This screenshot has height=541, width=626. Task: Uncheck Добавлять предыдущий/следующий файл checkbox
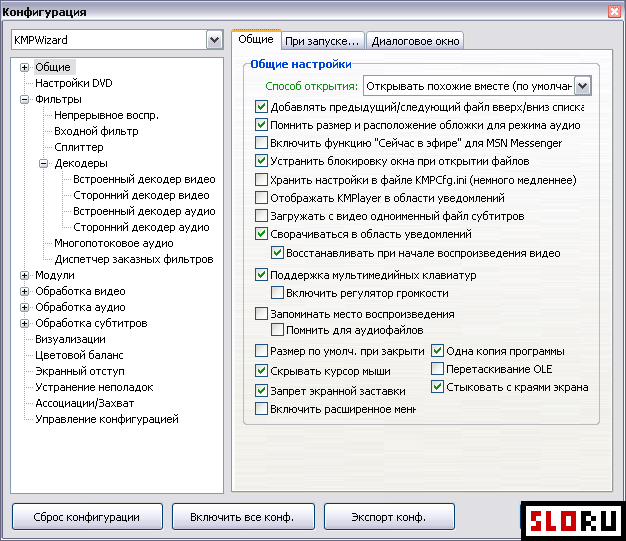[261, 107]
